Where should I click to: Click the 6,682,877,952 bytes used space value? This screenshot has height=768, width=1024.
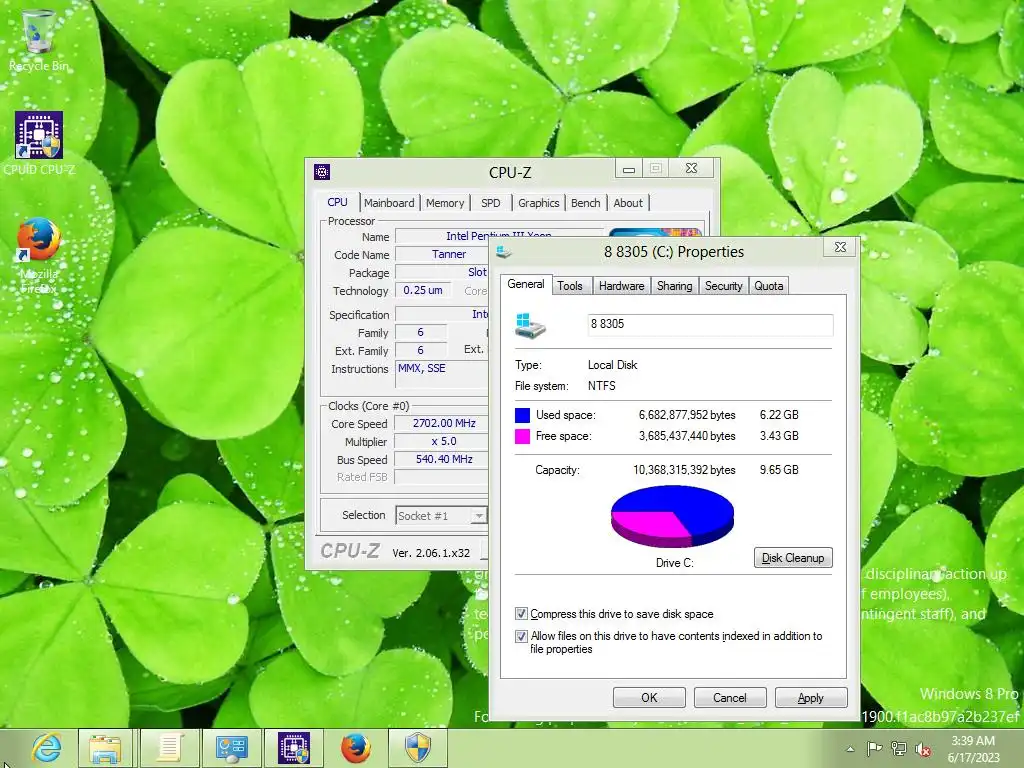687,415
